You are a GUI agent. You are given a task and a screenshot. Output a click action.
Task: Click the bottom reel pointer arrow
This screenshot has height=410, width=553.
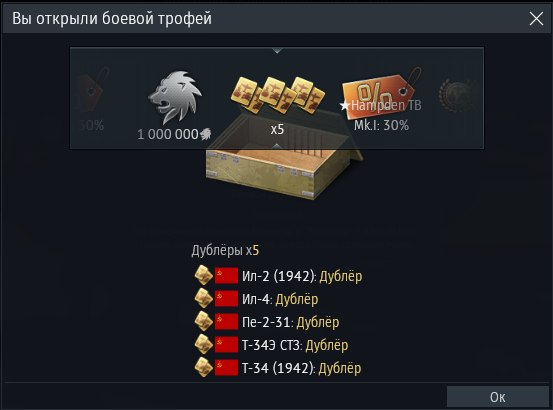(277, 146)
